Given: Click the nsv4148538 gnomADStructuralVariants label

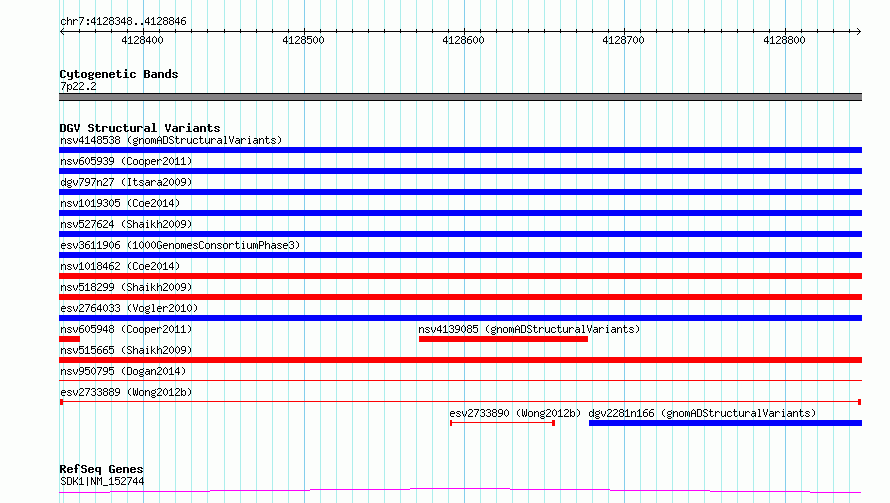Looking at the screenshot, I should click(170, 140).
